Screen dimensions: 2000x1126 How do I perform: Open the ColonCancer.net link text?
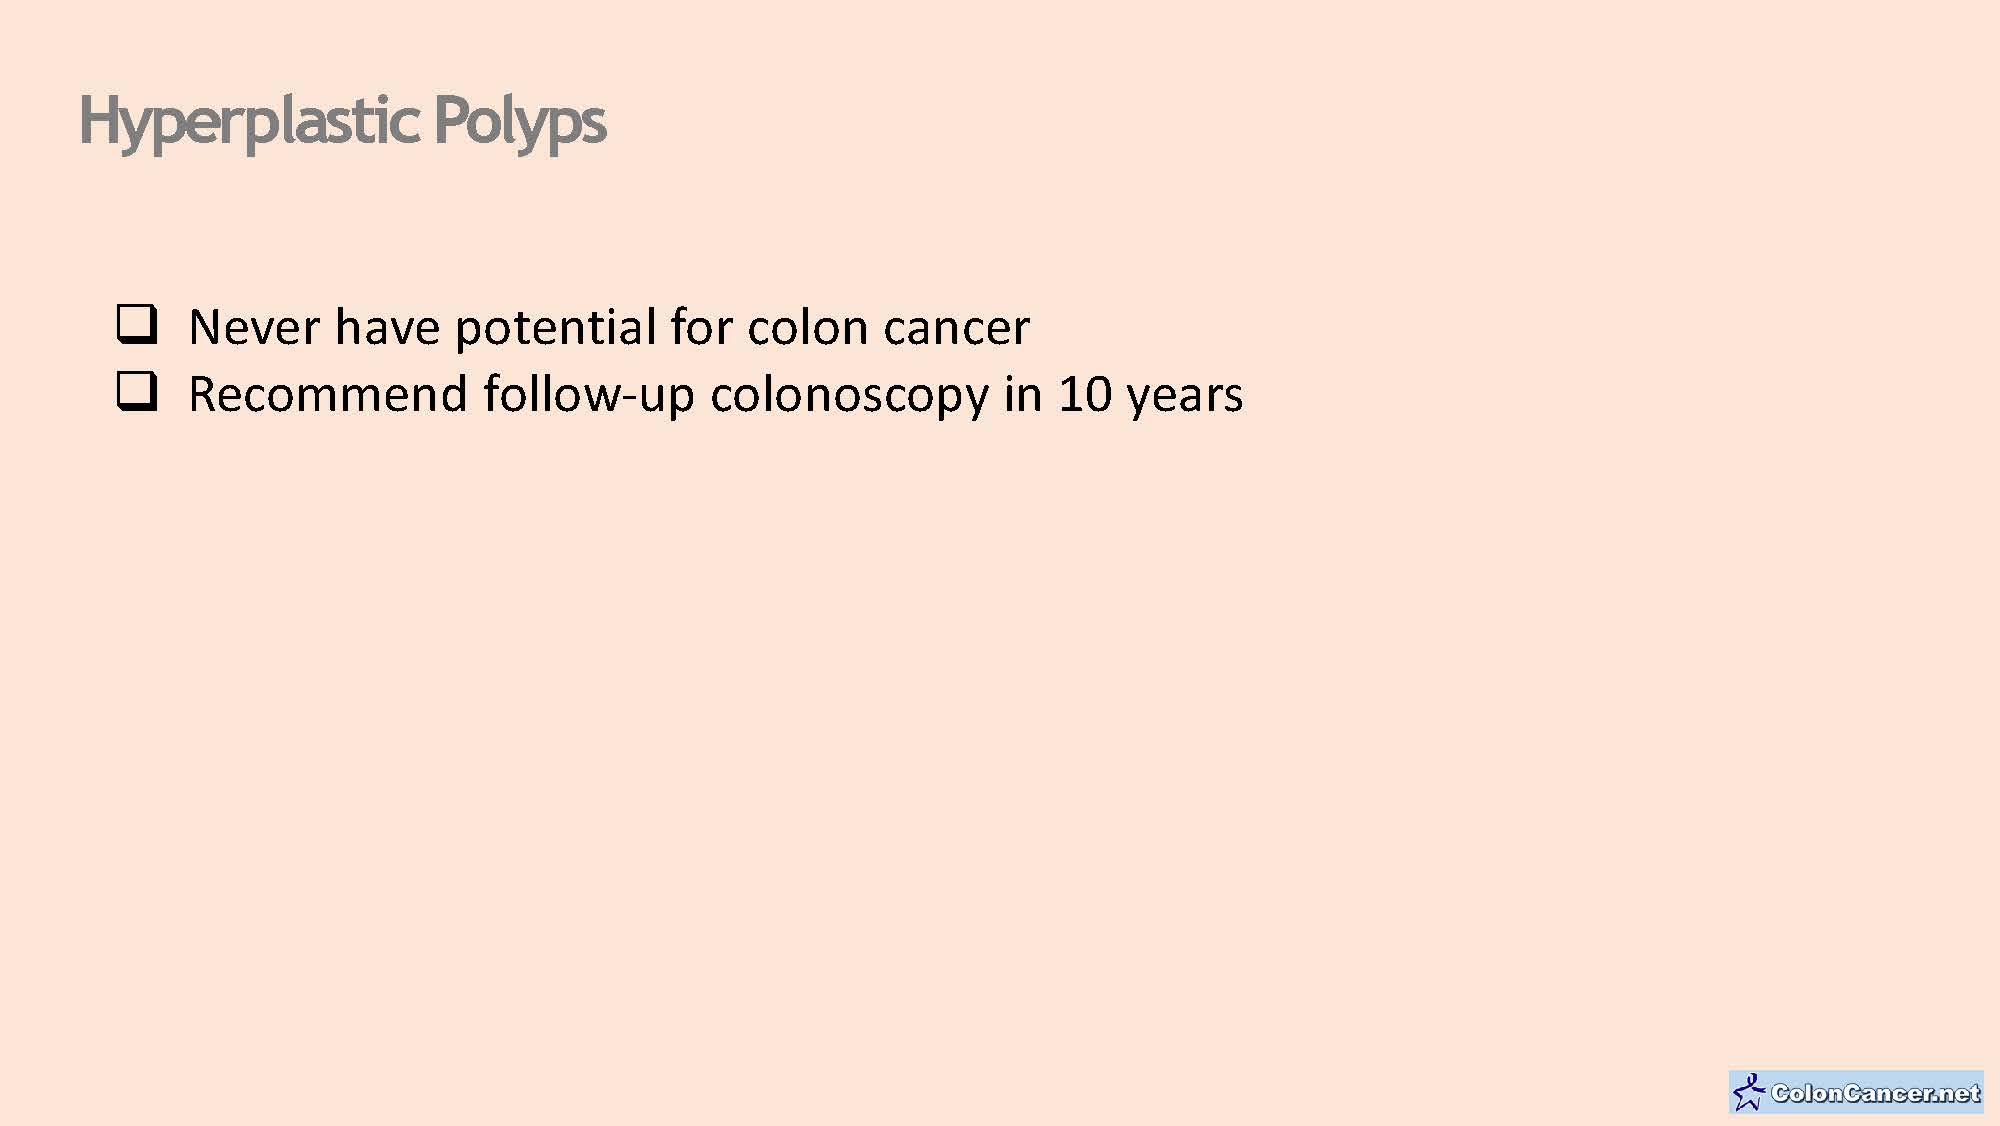(x=1874, y=1093)
